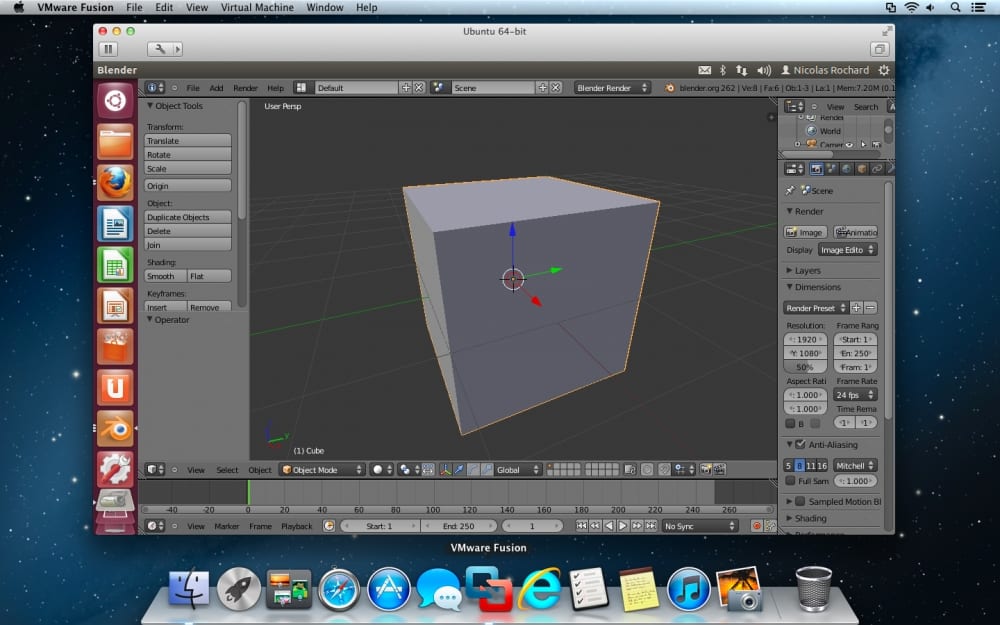Open Safari from the macOS Dock

339,589
